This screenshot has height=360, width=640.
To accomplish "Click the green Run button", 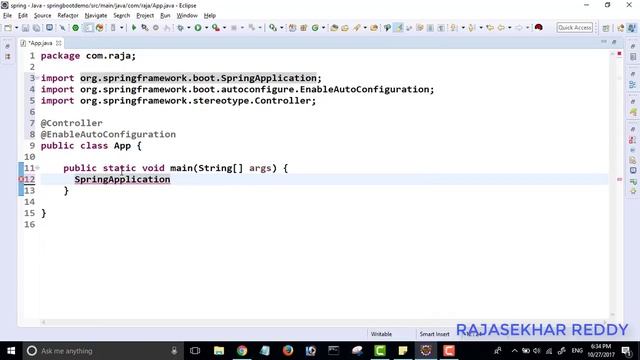I will coord(198,28).
